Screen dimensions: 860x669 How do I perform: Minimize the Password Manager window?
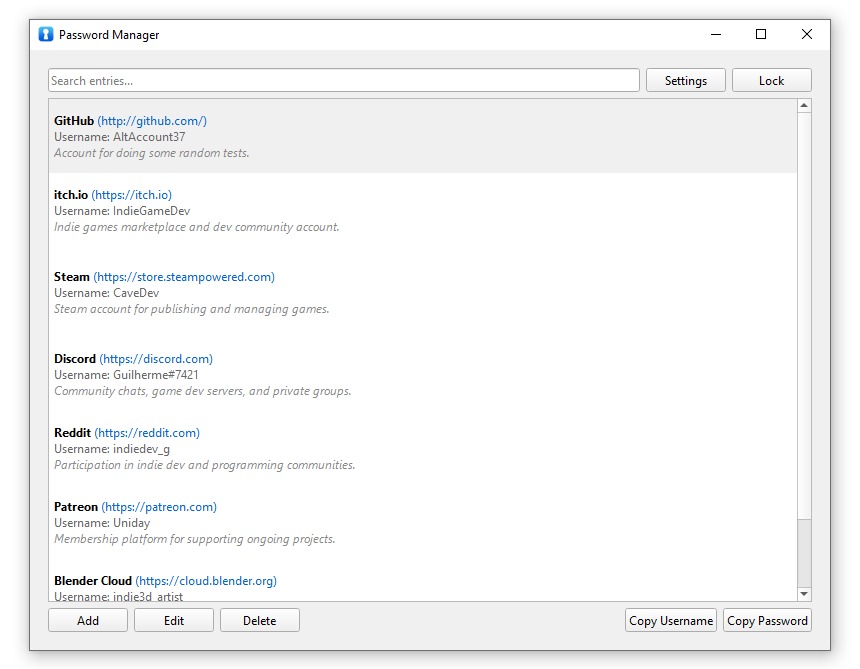pyautogui.click(x=716, y=34)
